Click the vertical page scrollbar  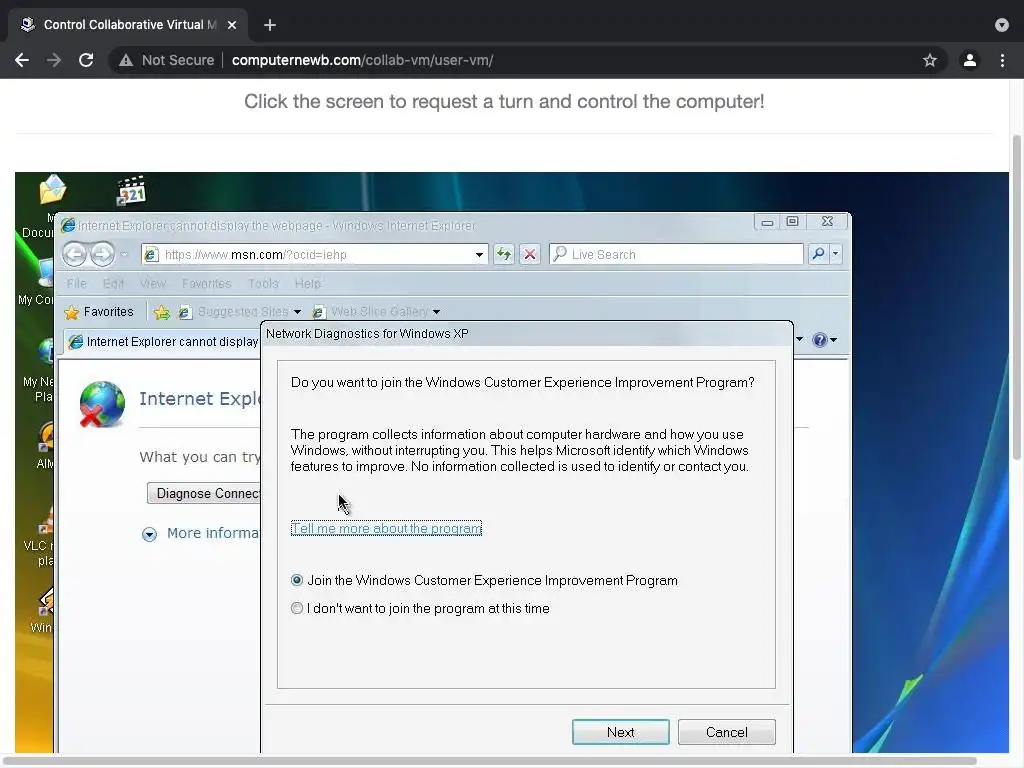tap(1017, 297)
